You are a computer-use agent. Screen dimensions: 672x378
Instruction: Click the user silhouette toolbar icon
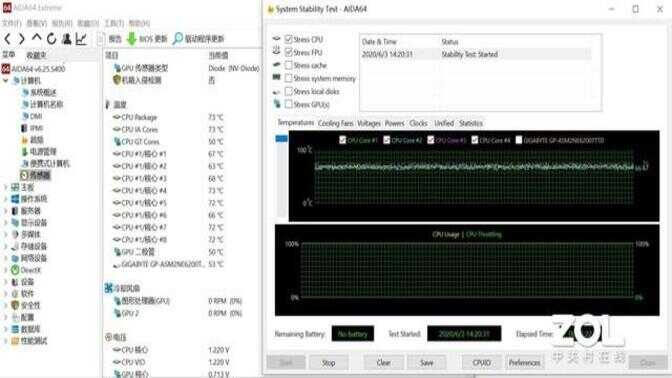(x=66, y=39)
